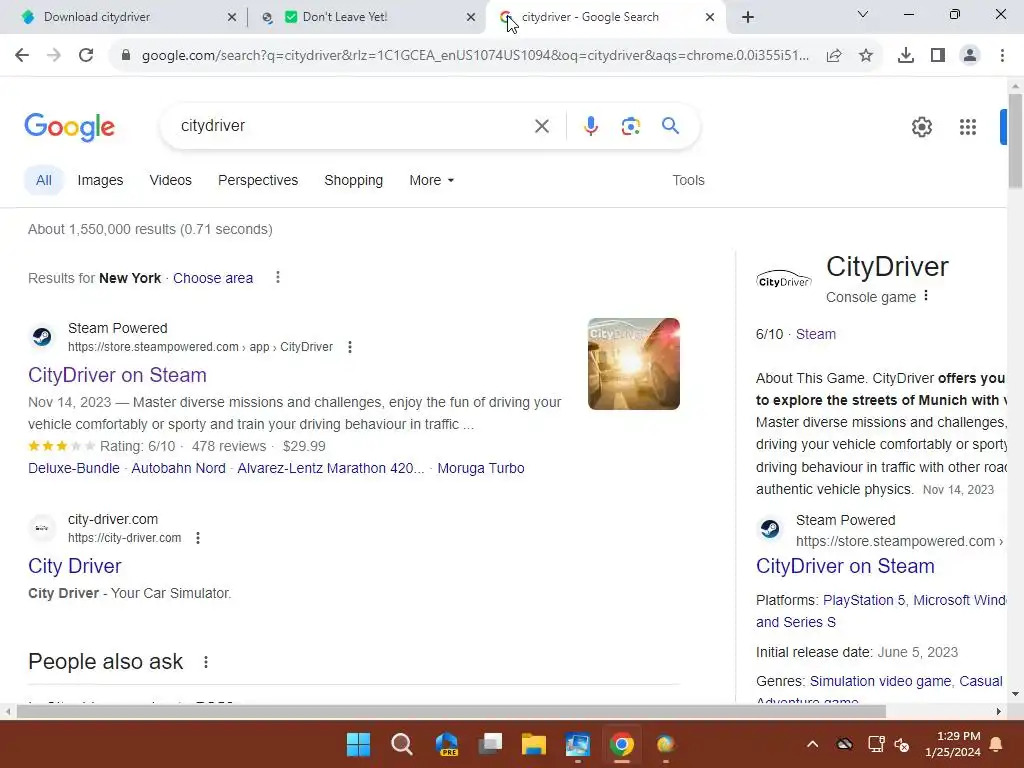The height and width of the screenshot is (768, 1024).
Task: Open tab search chevron in title bar
Action: click(x=863, y=14)
